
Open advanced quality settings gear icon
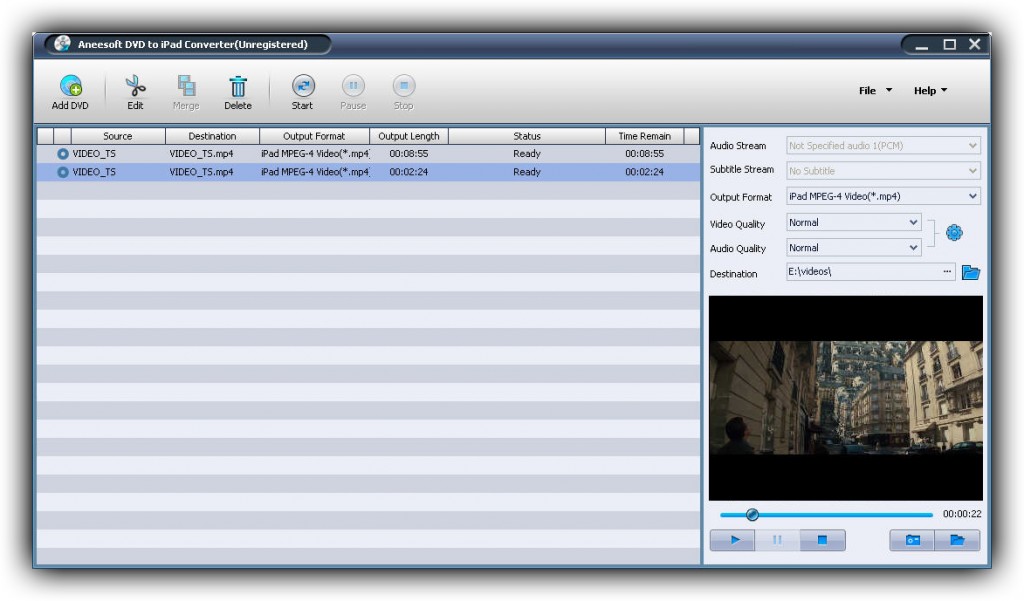pos(954,233)
